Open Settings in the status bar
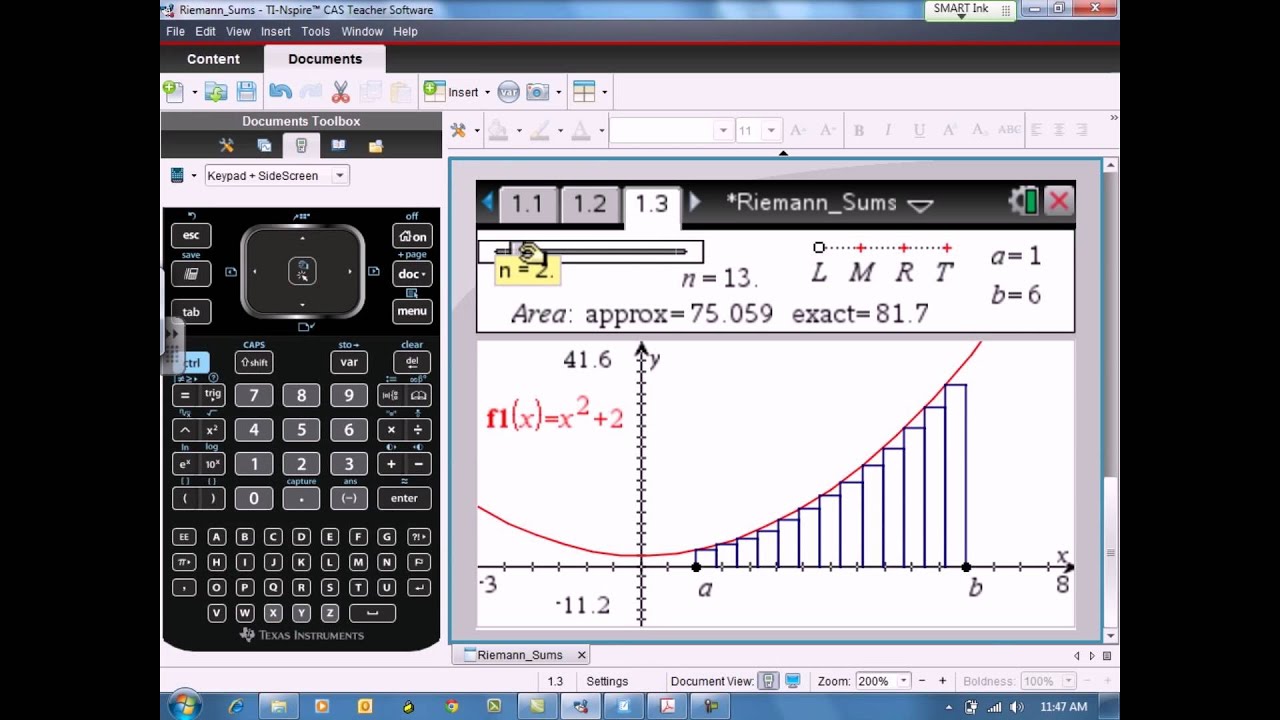 point(607,681)
